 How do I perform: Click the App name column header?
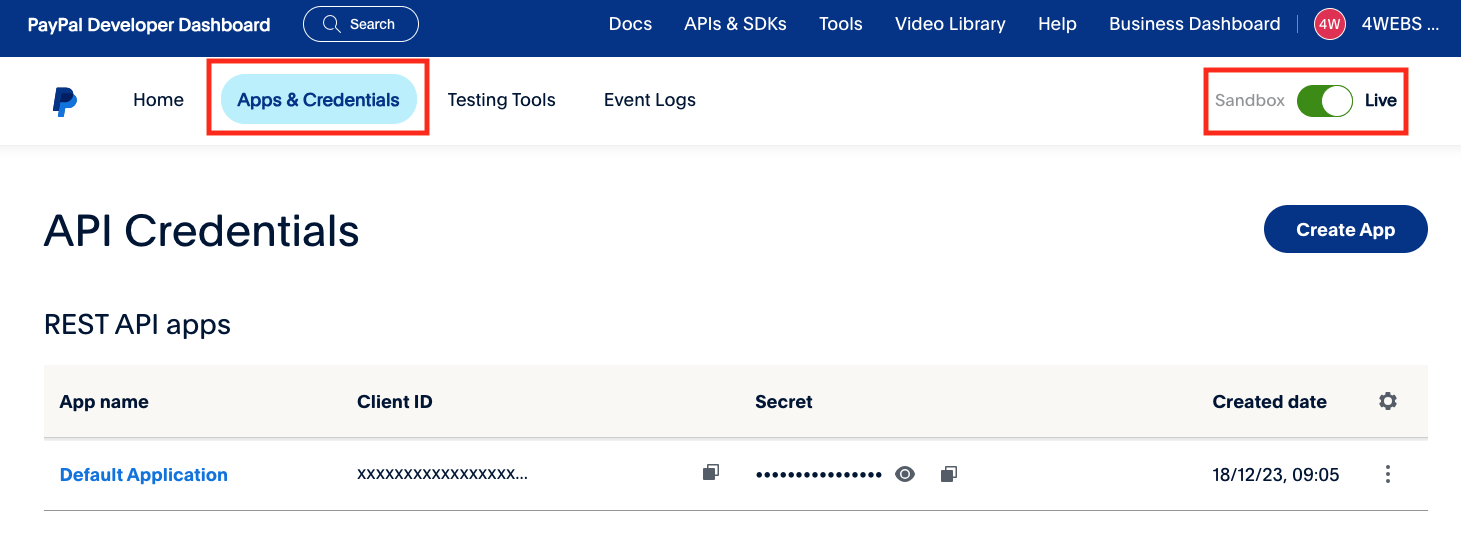104,402
